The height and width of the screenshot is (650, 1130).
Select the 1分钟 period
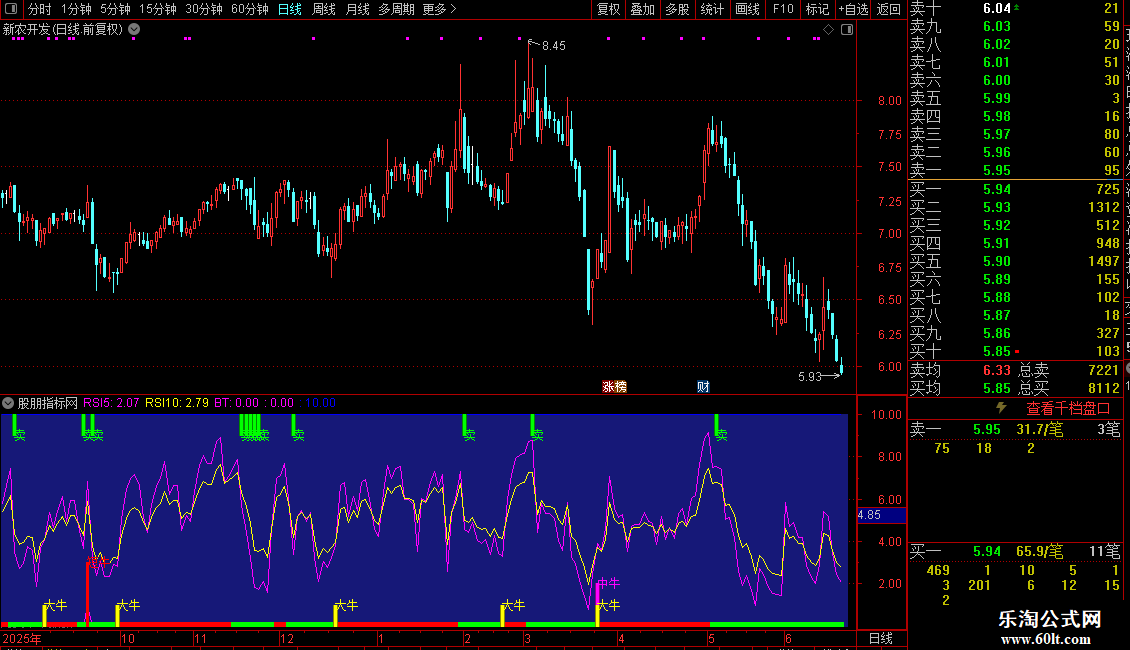[x=76, y=9]
